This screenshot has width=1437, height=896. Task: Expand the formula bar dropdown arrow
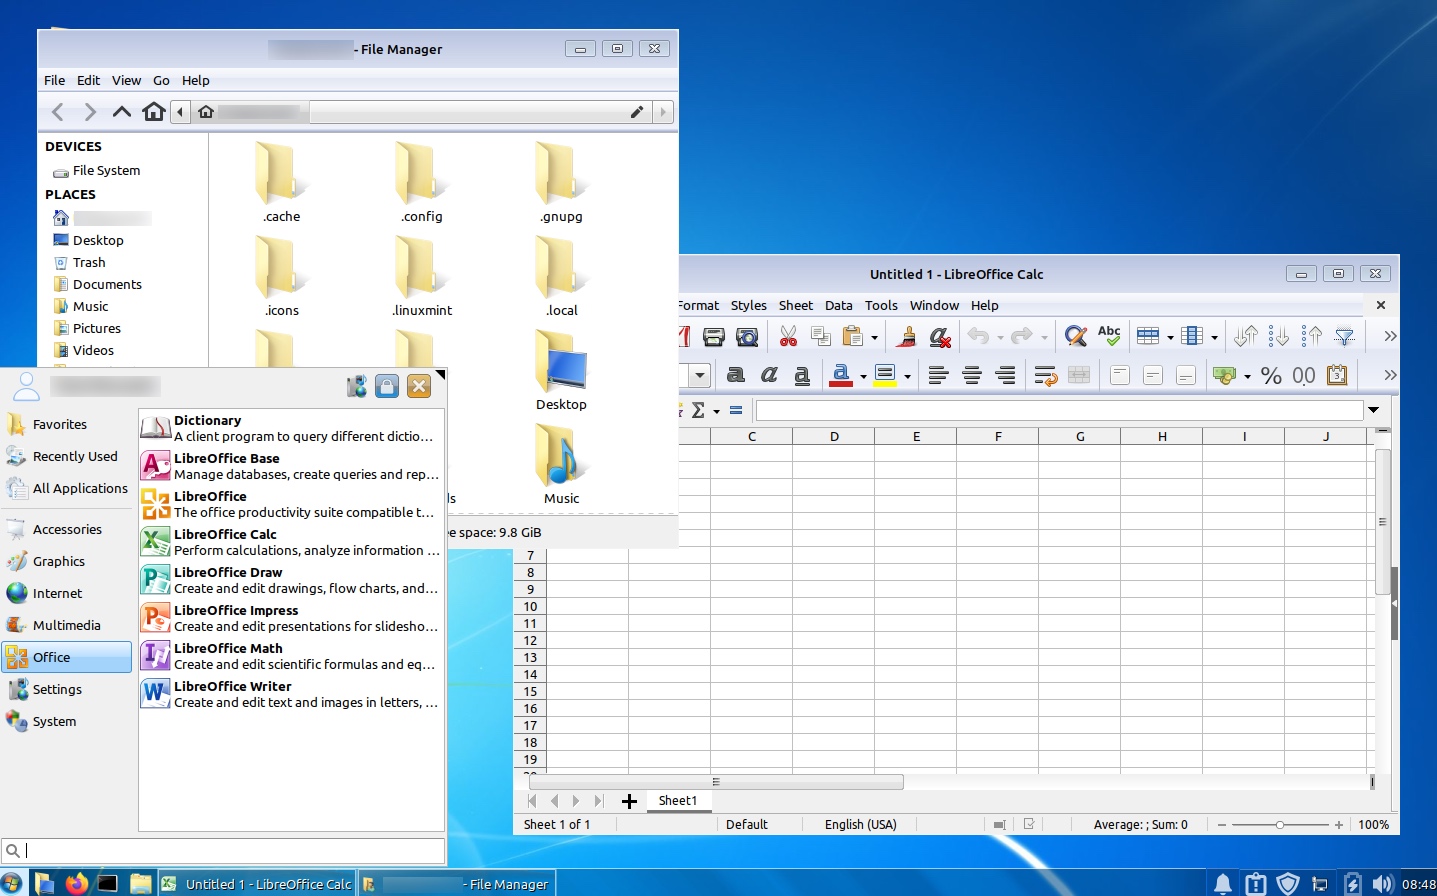(x=1374, y=410)
